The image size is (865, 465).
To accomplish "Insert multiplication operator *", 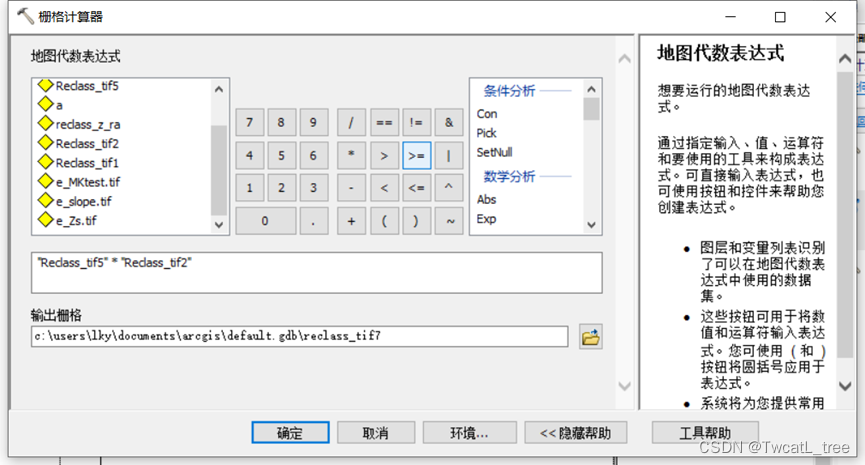I will tap(351, 156).
